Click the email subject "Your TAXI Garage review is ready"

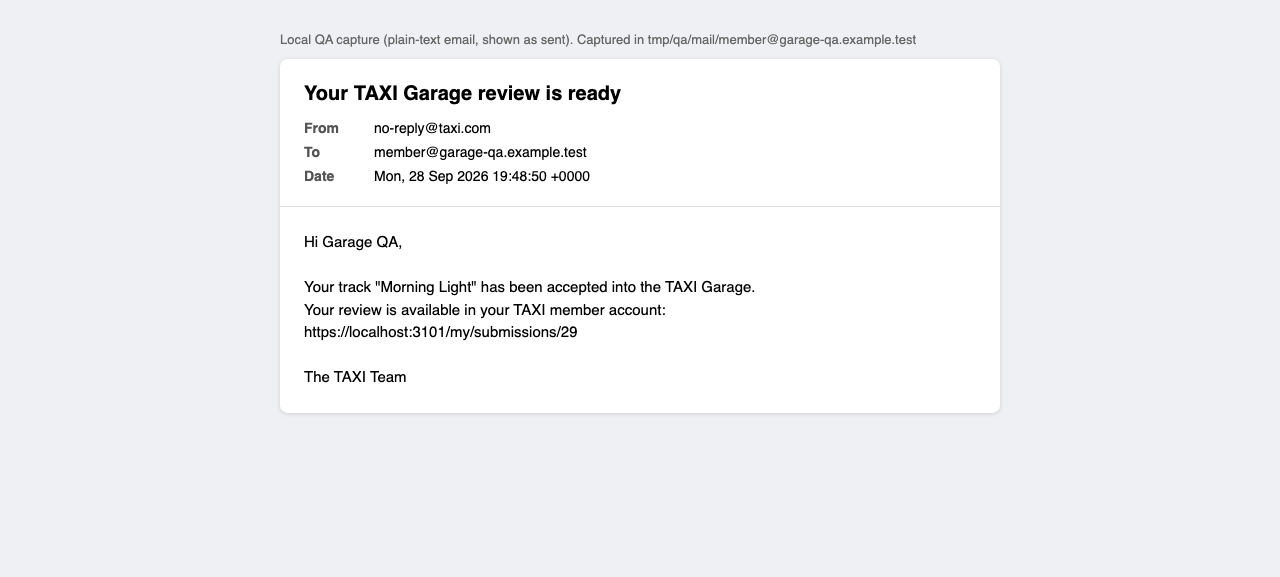click(x=462, y=93)
